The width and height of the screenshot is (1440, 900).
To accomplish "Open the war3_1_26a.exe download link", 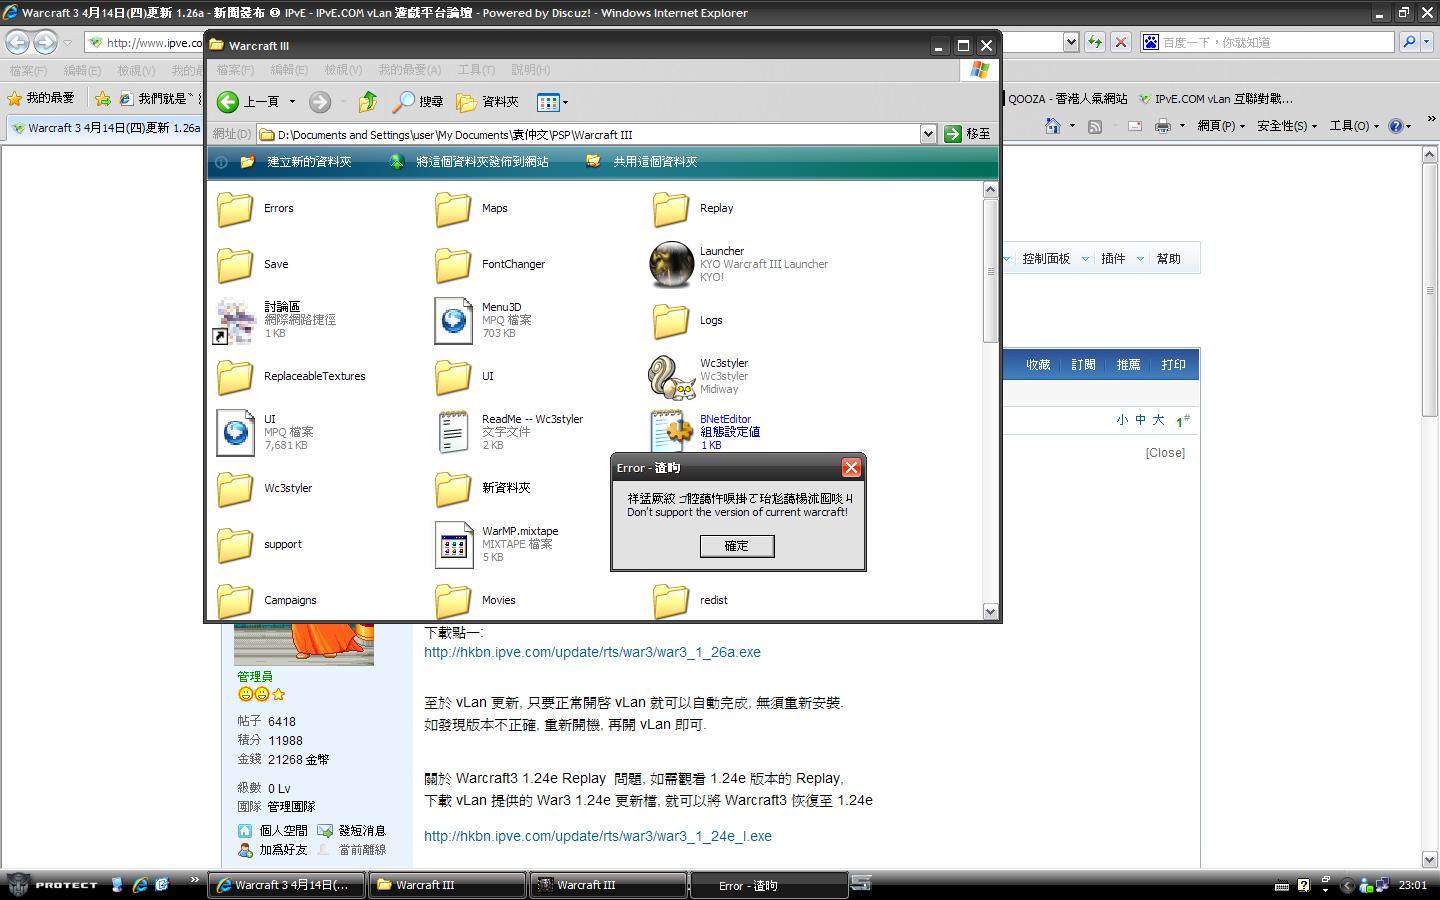I will 592,652.
